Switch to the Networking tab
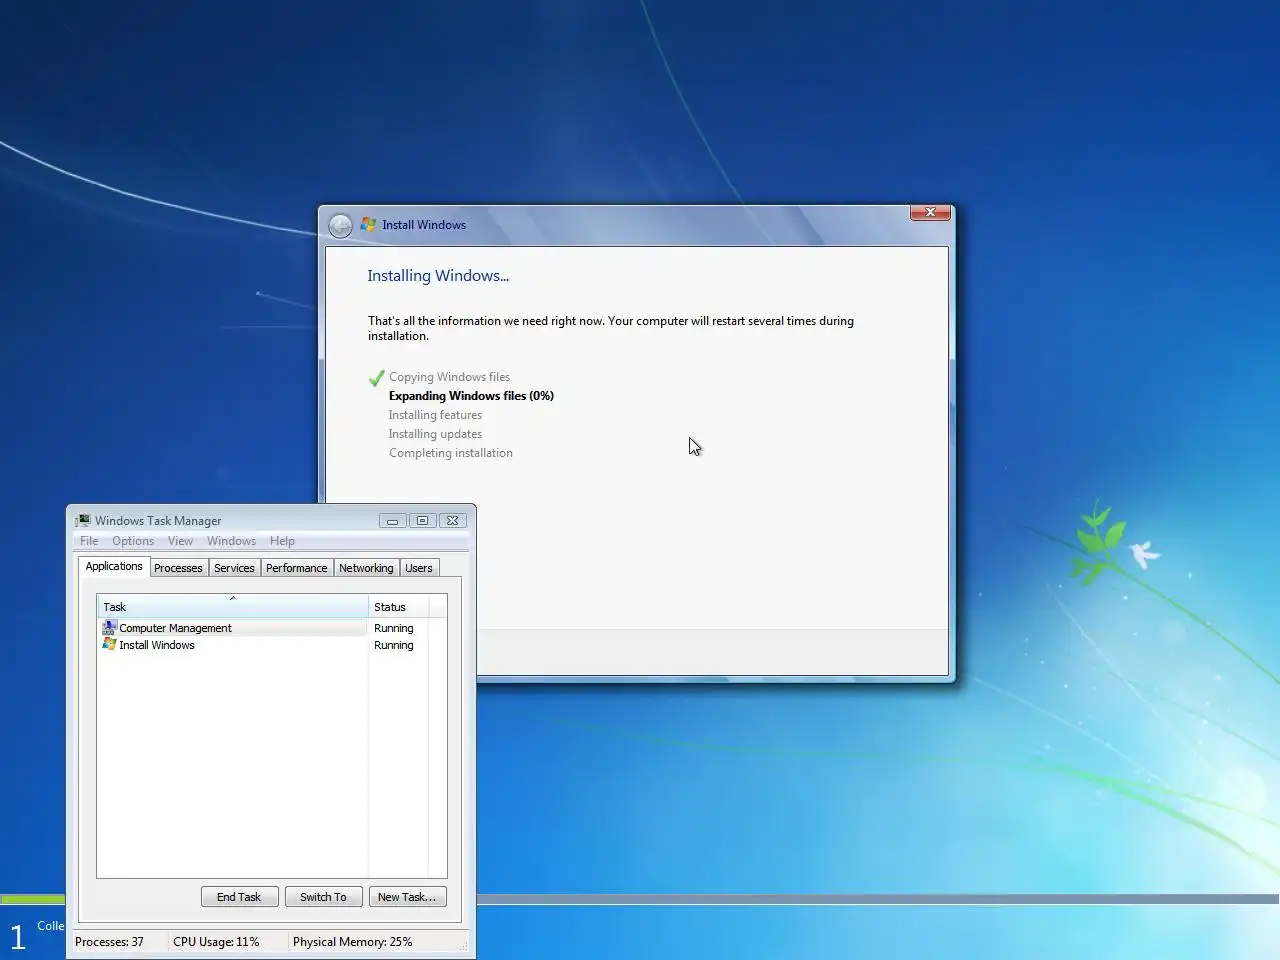This screenshot has height=960, width=1280. coord(366,568)
